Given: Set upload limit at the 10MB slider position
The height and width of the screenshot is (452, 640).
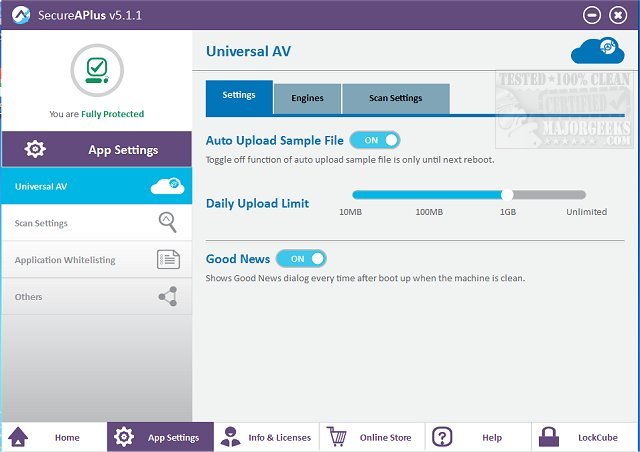Looking at the screenshot, I should coord(356,195).
